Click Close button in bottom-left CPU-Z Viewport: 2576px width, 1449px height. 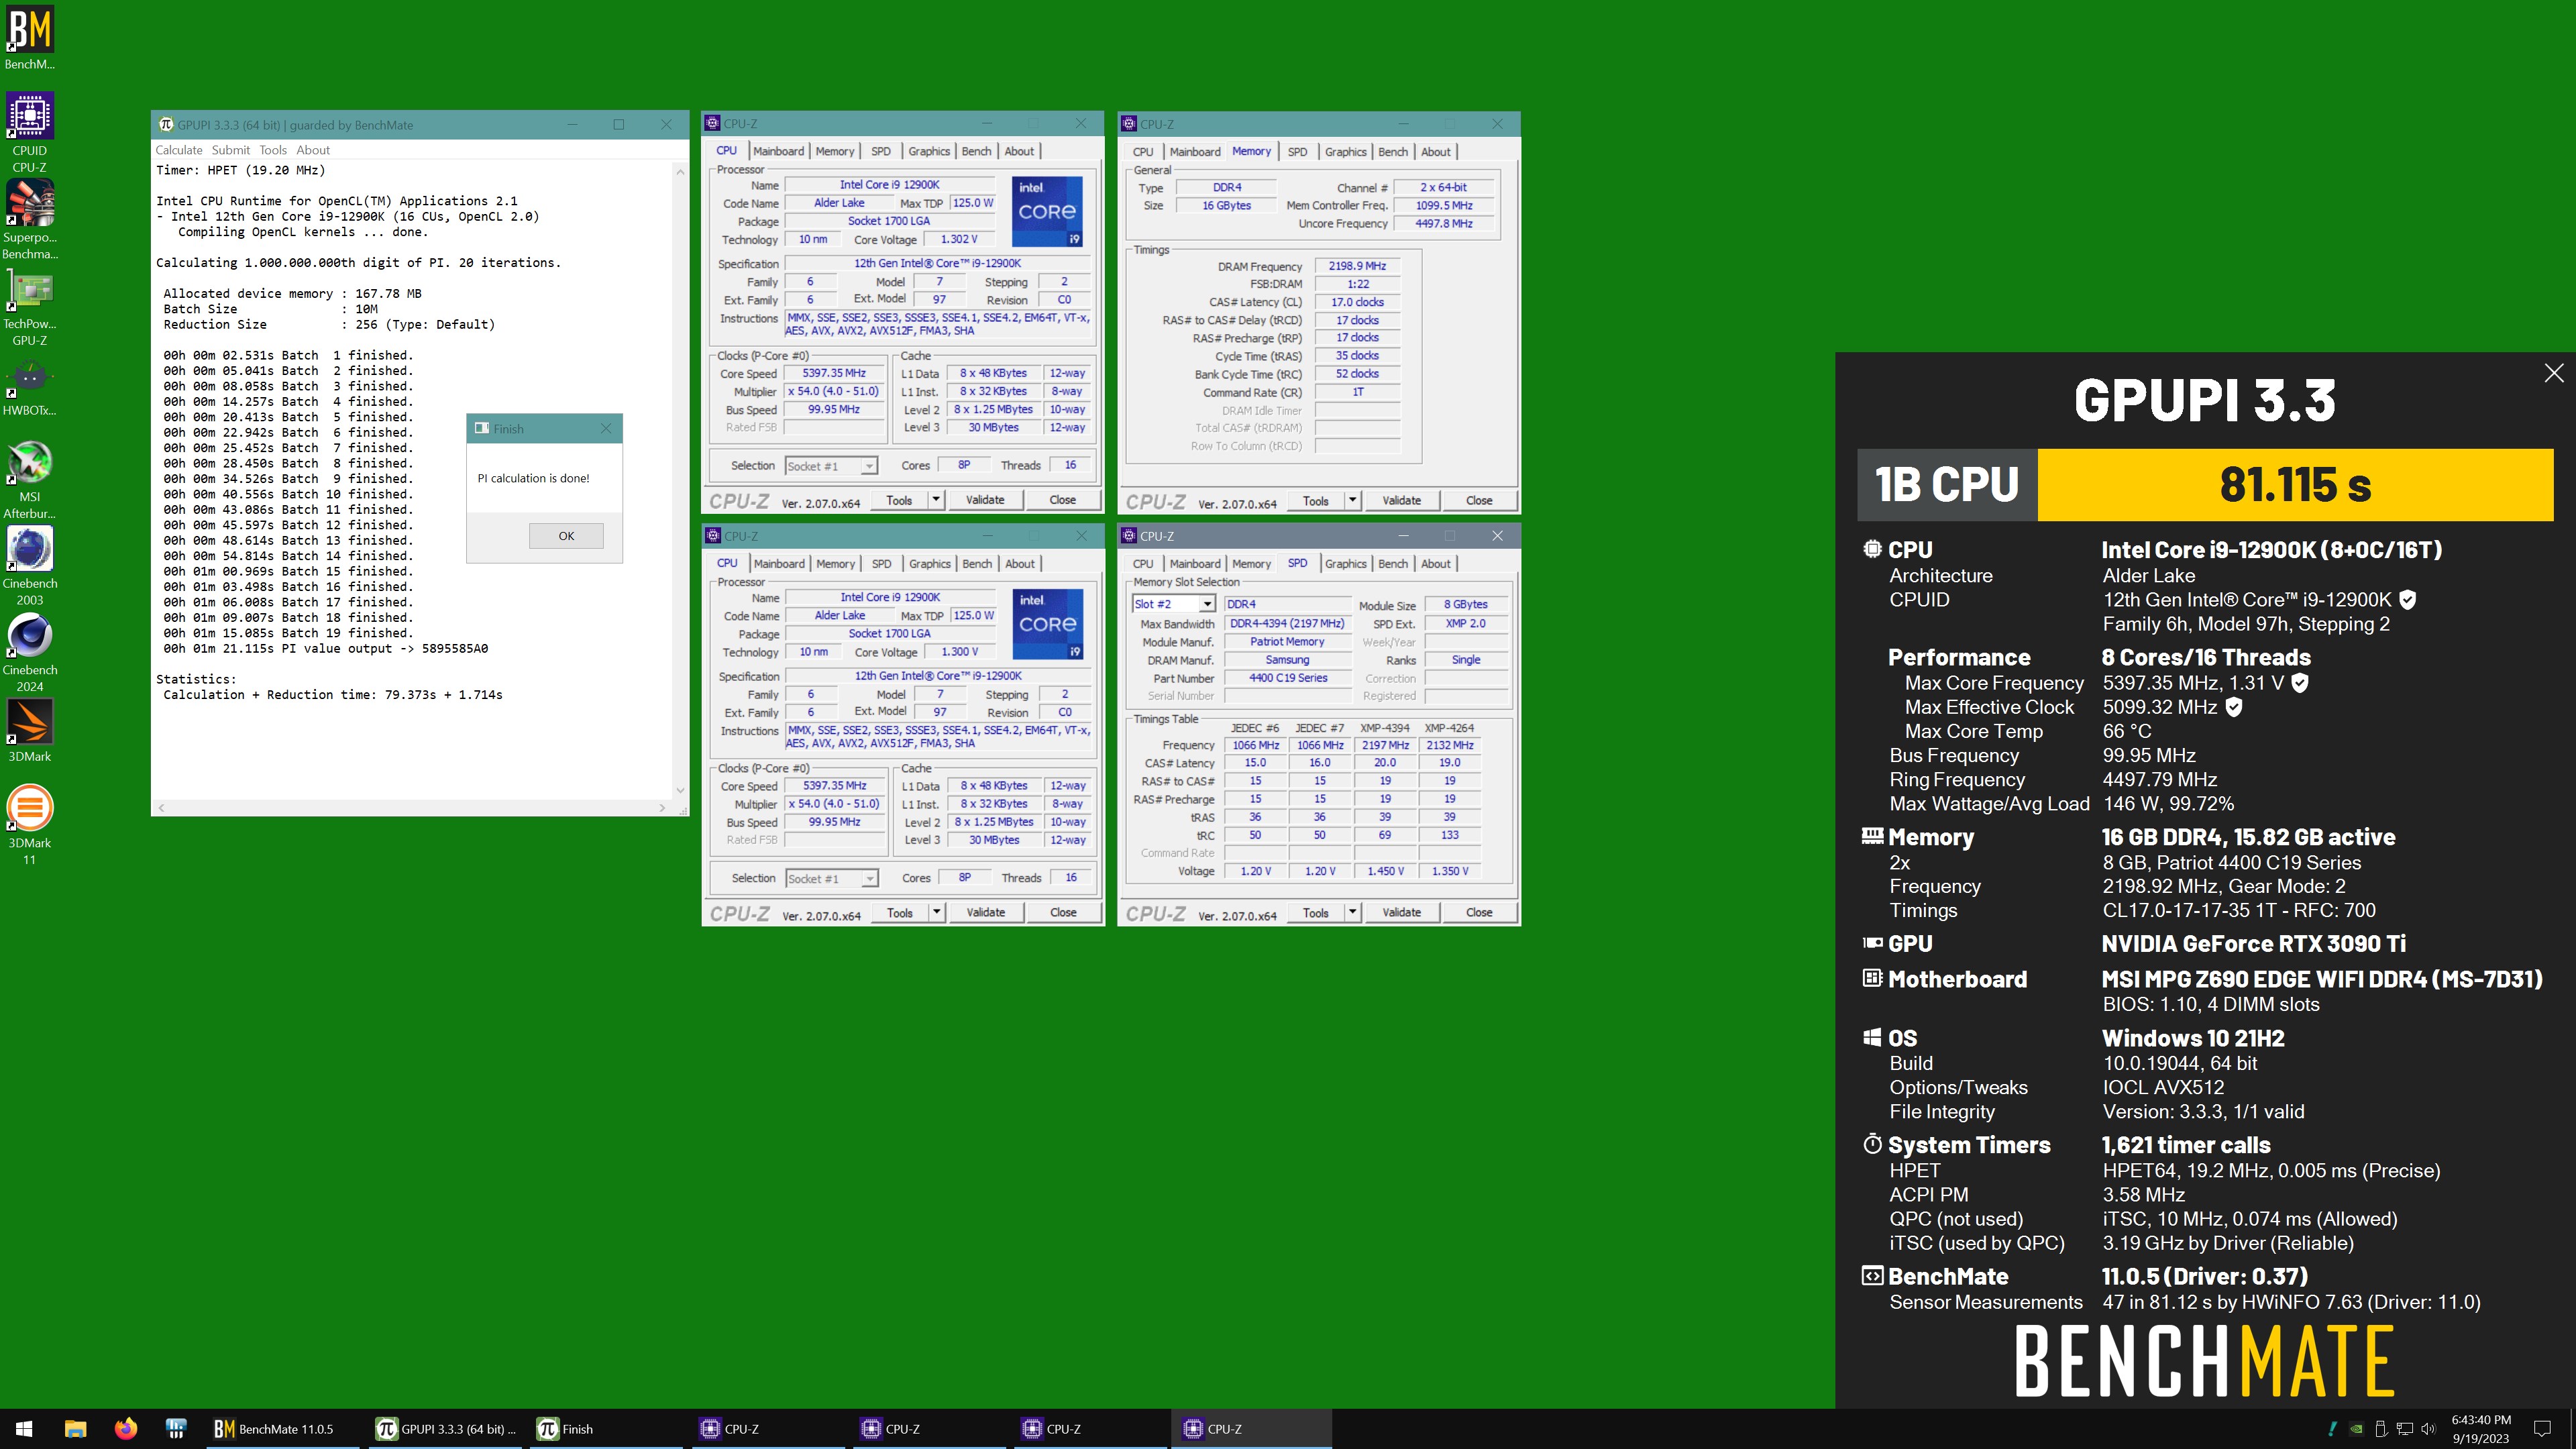(x=1063, y=912)
